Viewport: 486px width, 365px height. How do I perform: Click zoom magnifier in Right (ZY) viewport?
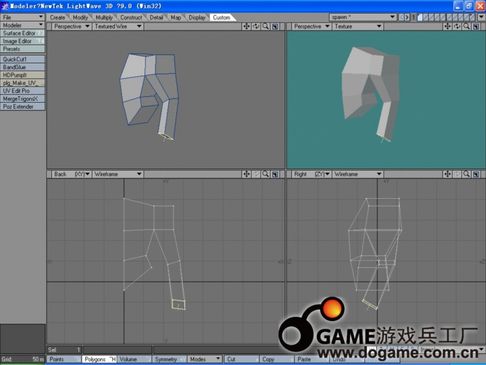coord(467,174)
